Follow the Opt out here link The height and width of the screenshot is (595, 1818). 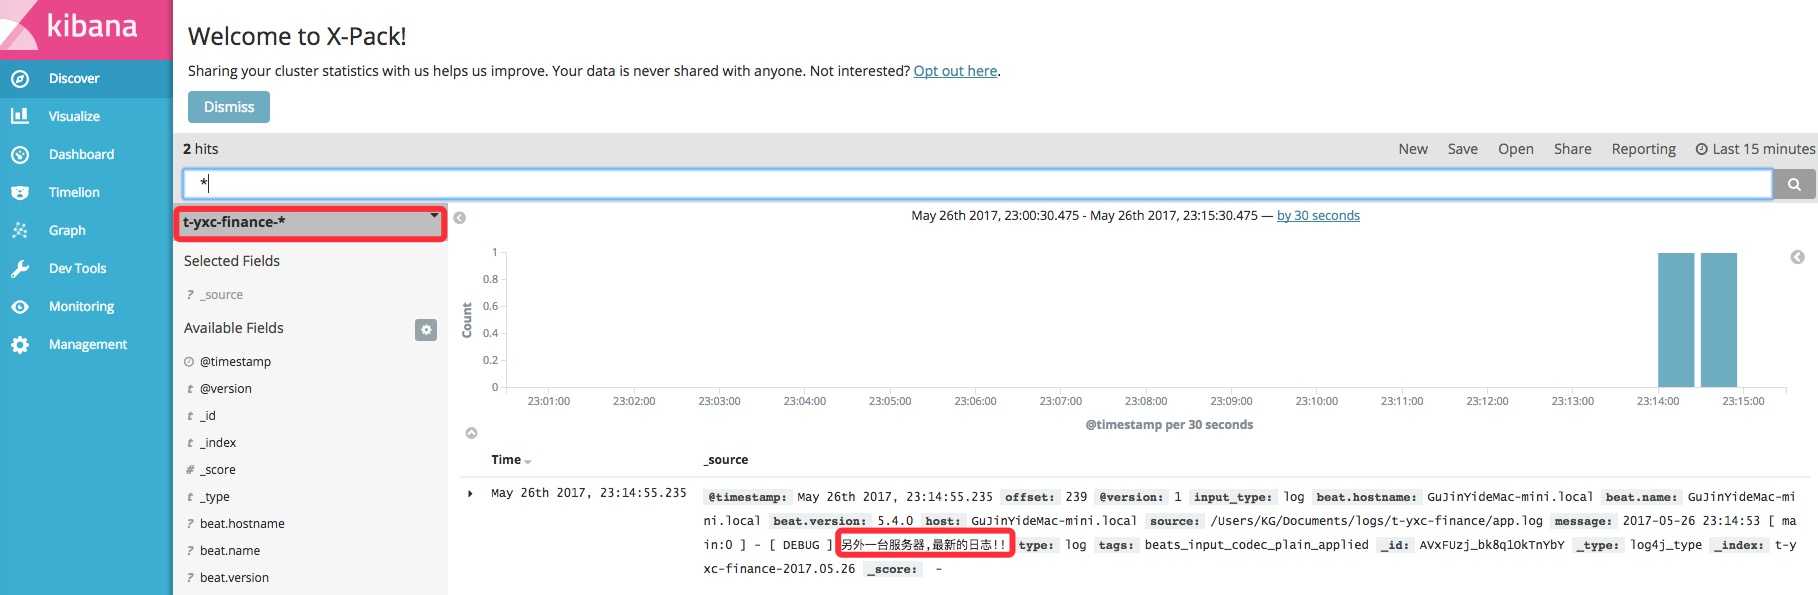point(955,71)
